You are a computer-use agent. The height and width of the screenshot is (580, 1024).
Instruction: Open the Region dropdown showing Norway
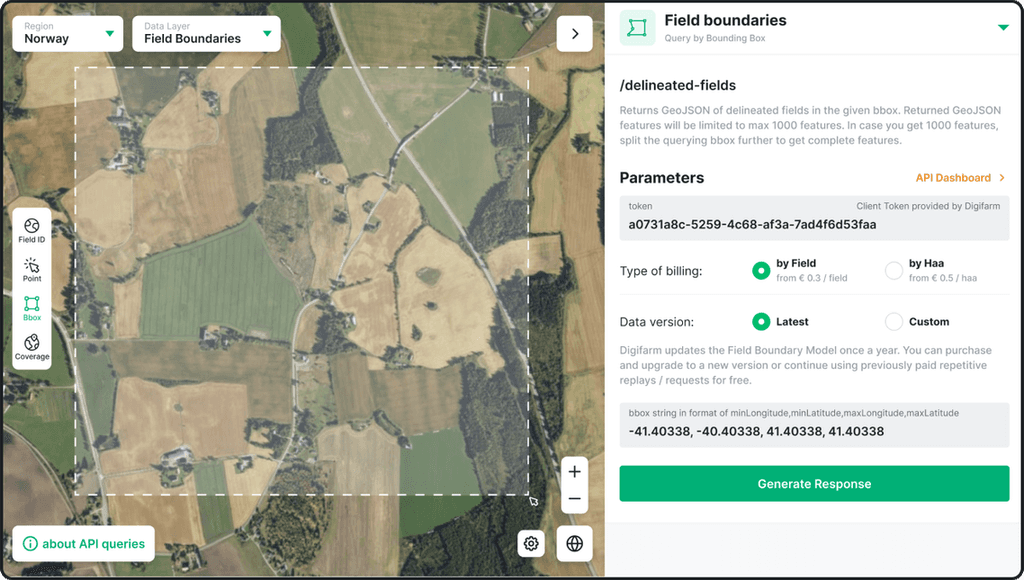[67, 33]
